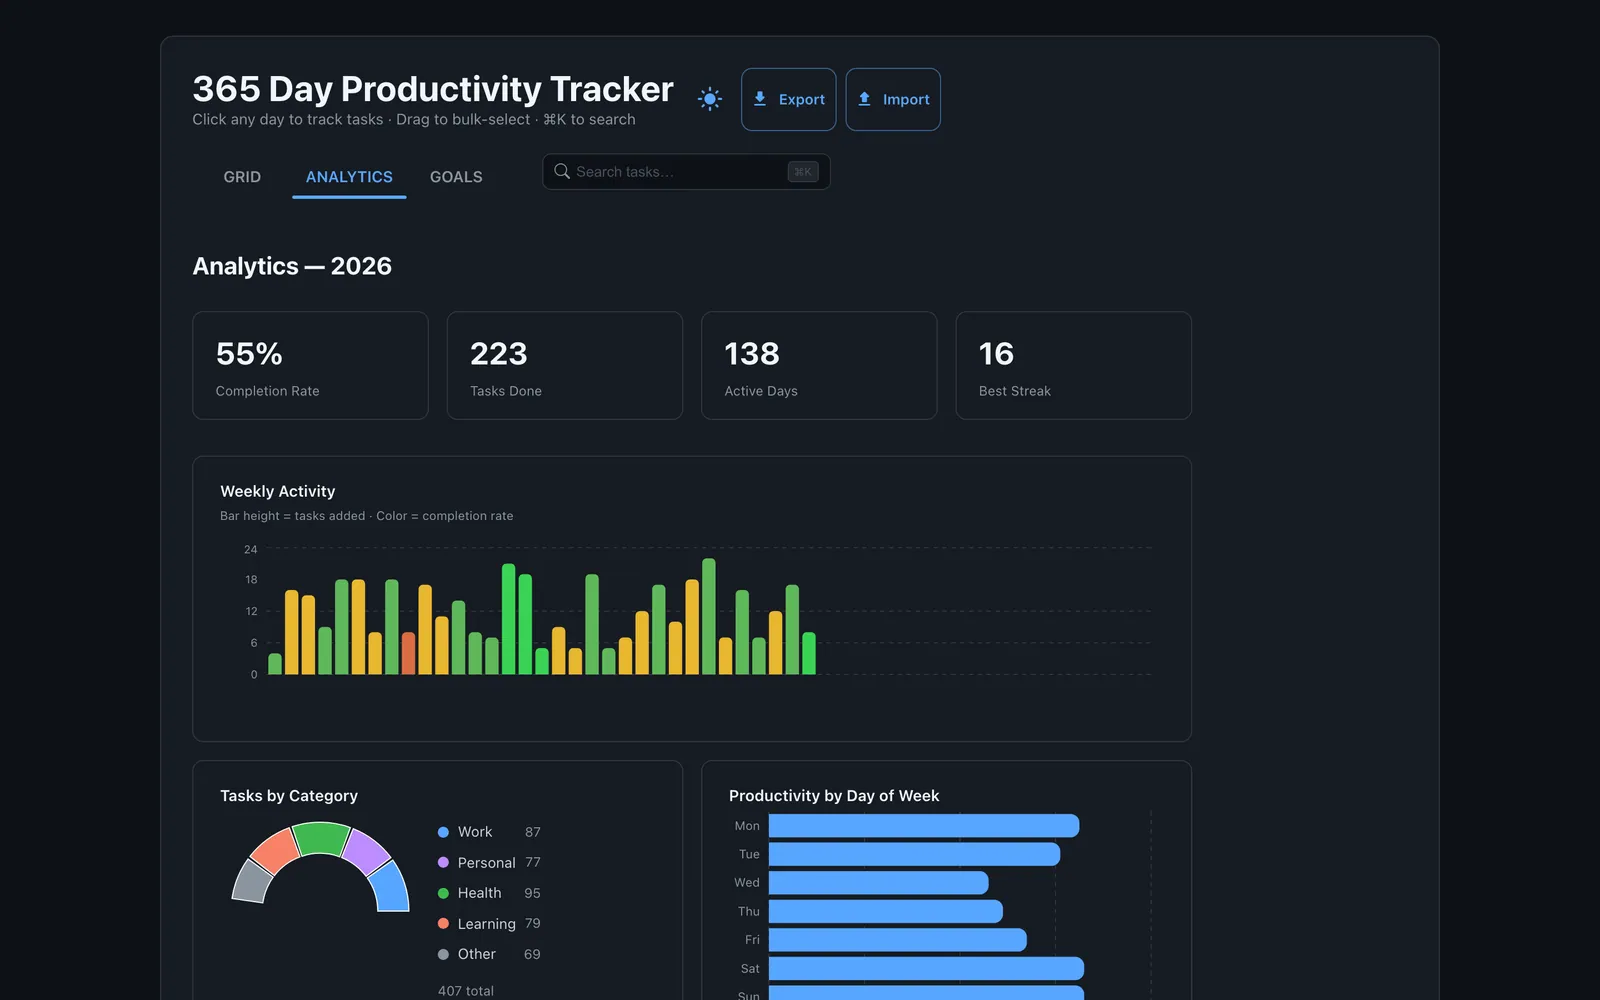Click the "407 total" text
The width and height of the screenshot is (1600, 1000).
click(x=466, y=991)
